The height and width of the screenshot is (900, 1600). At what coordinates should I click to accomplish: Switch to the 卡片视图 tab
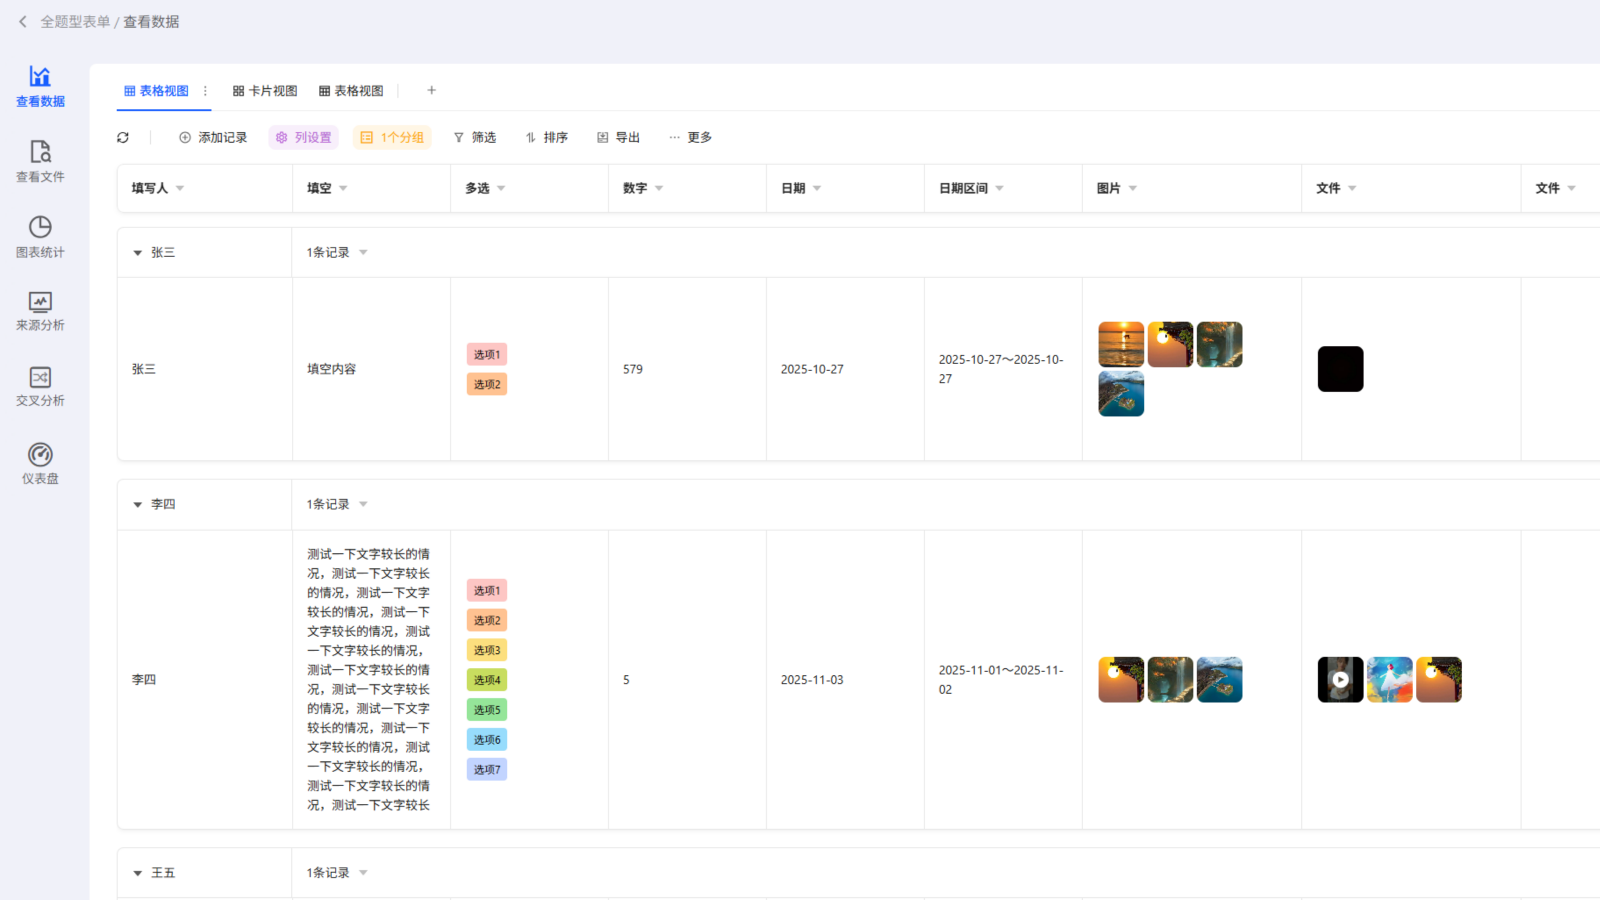pos(264,90)
